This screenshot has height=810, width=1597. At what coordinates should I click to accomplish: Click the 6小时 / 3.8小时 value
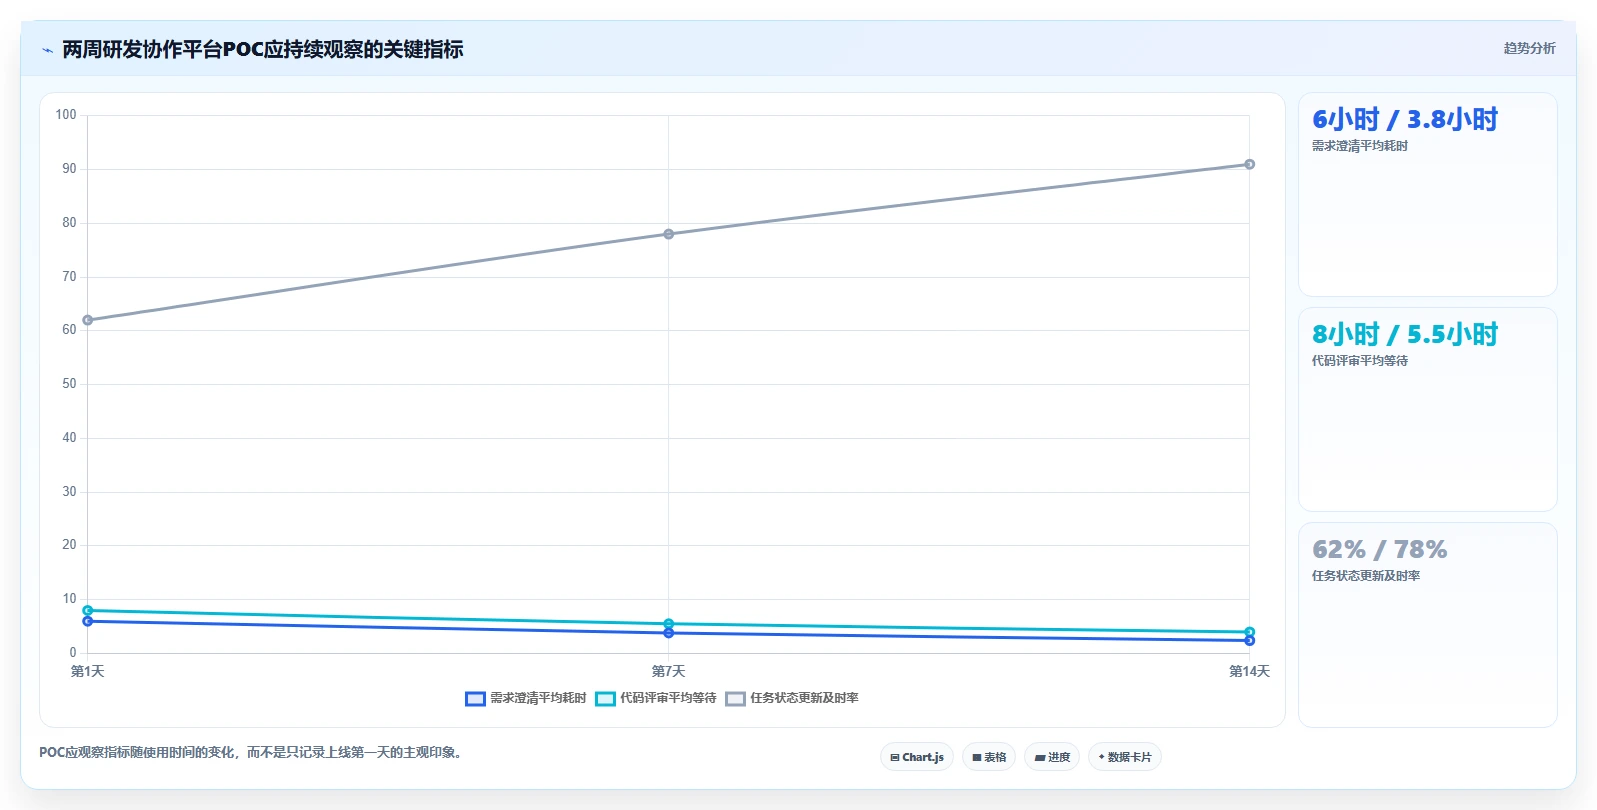coord(1405,120)
